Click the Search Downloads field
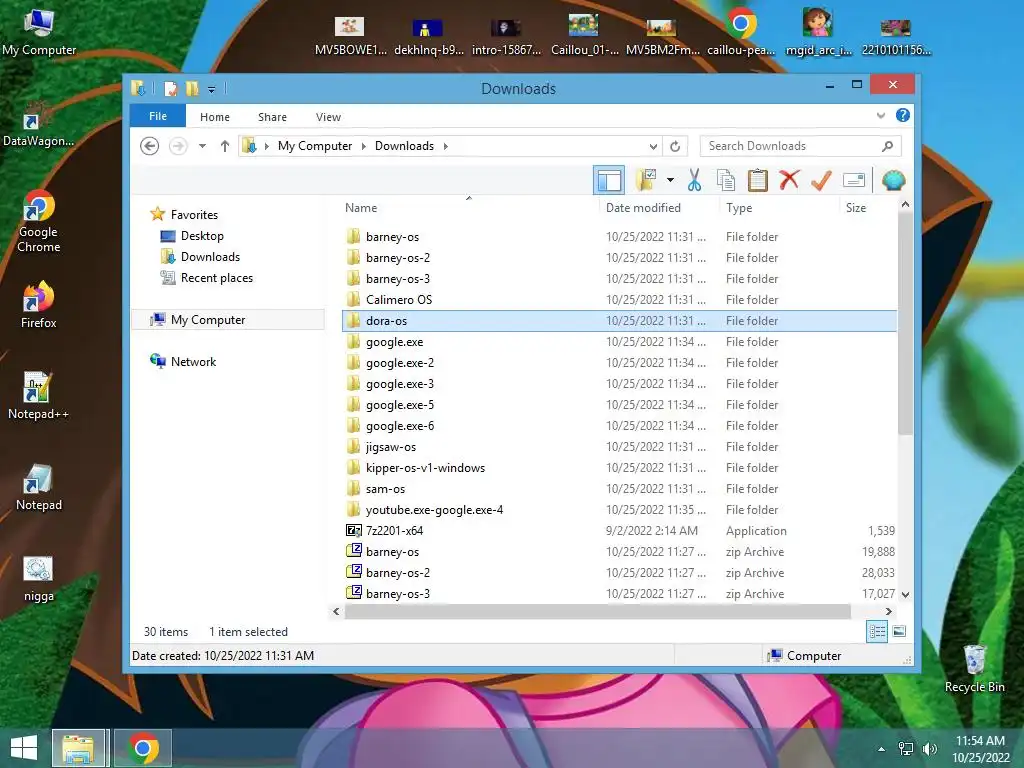Image resolution: width=1024 pixels, height=768 pixels. coord(800,146)
